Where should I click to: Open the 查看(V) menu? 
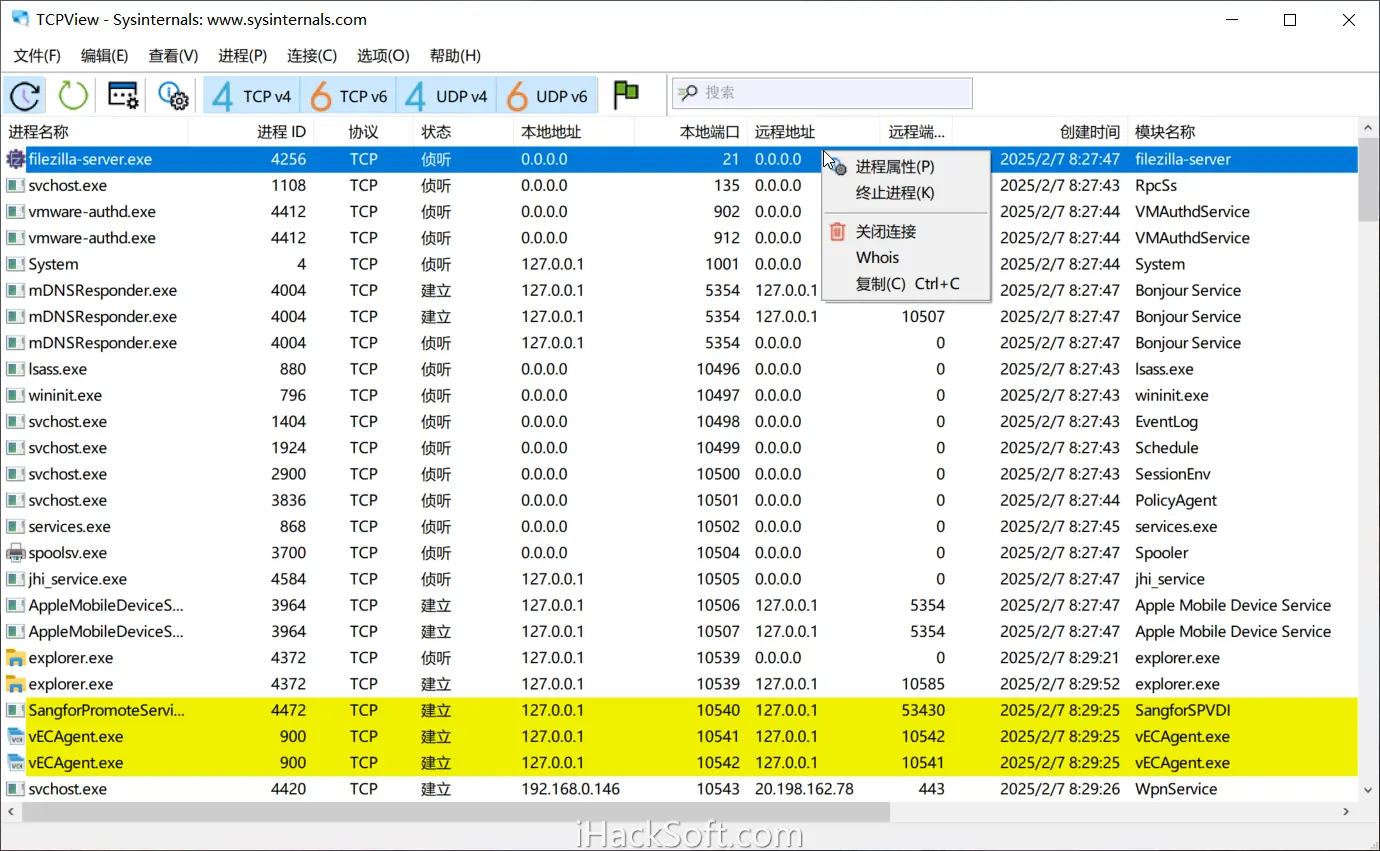click(173, 56)
